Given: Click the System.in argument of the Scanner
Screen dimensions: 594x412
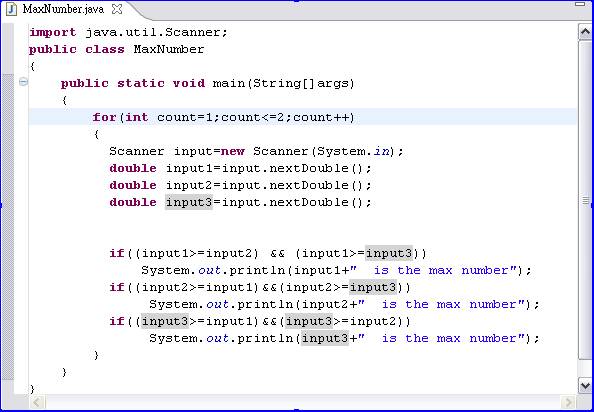Looking at the screenshot, I should click(353, 151).
